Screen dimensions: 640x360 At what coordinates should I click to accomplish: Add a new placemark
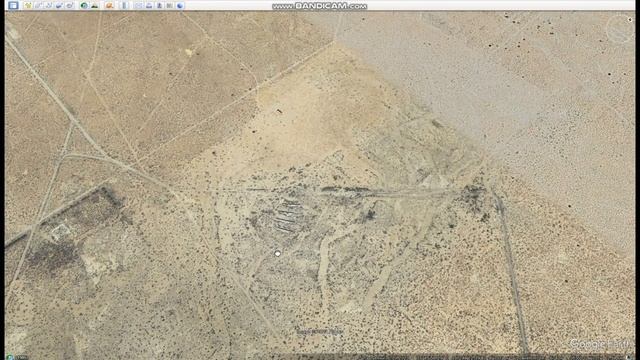tap(28, 5)
